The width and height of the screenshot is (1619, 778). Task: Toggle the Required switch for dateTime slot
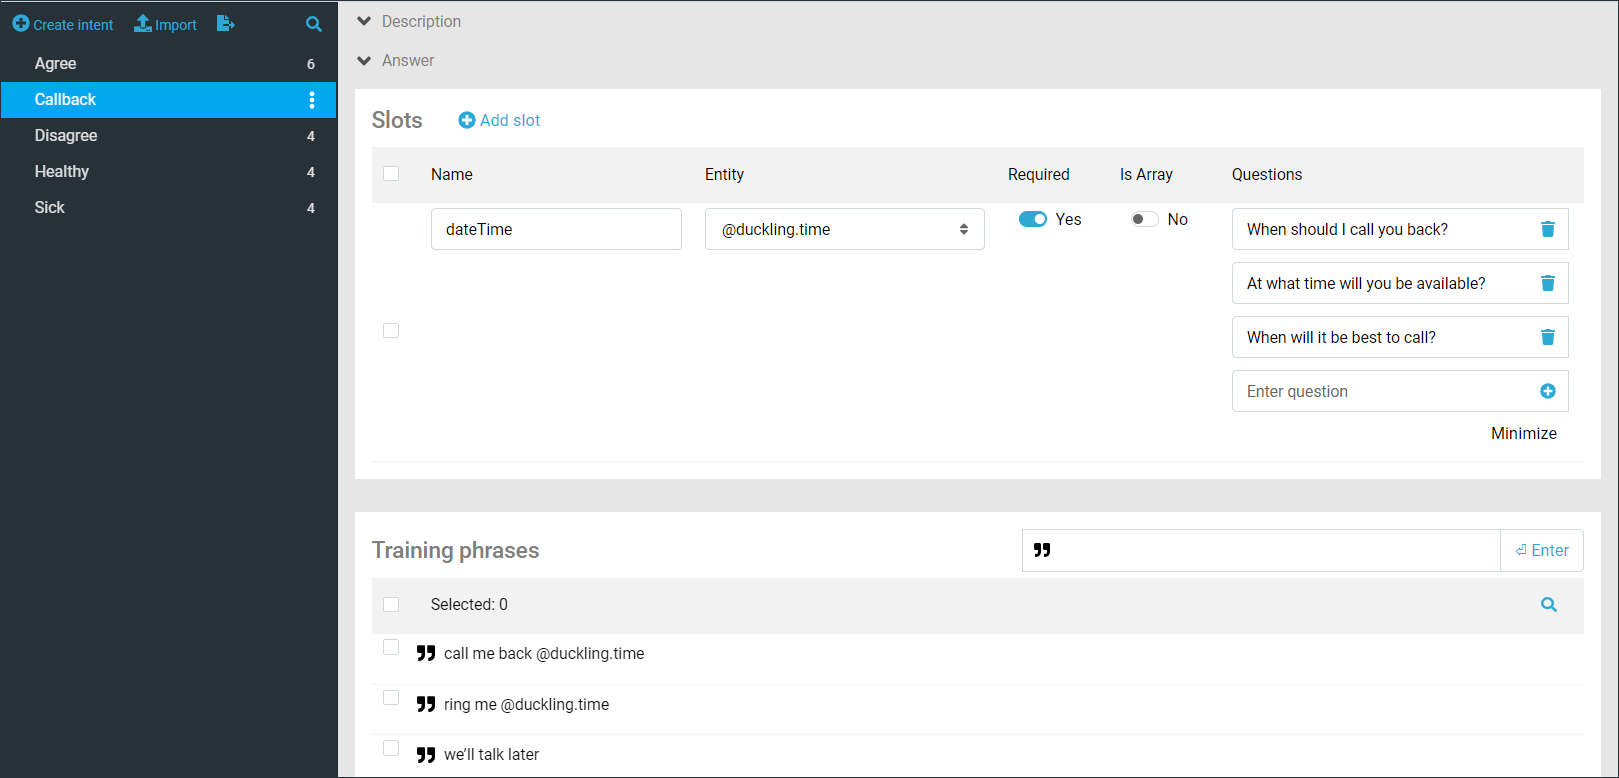coord(1032,219)
